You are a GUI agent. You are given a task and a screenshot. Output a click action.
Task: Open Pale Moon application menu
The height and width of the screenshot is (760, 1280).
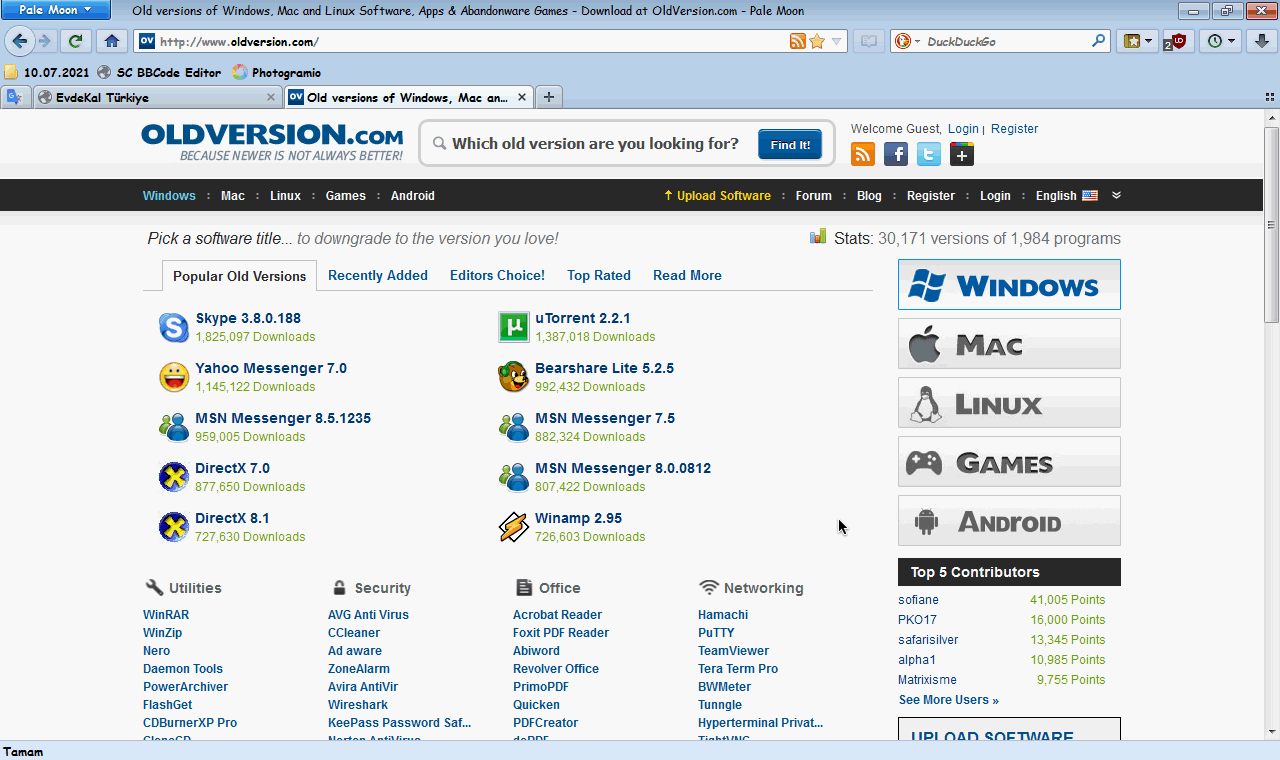click(x=55, y=10)
